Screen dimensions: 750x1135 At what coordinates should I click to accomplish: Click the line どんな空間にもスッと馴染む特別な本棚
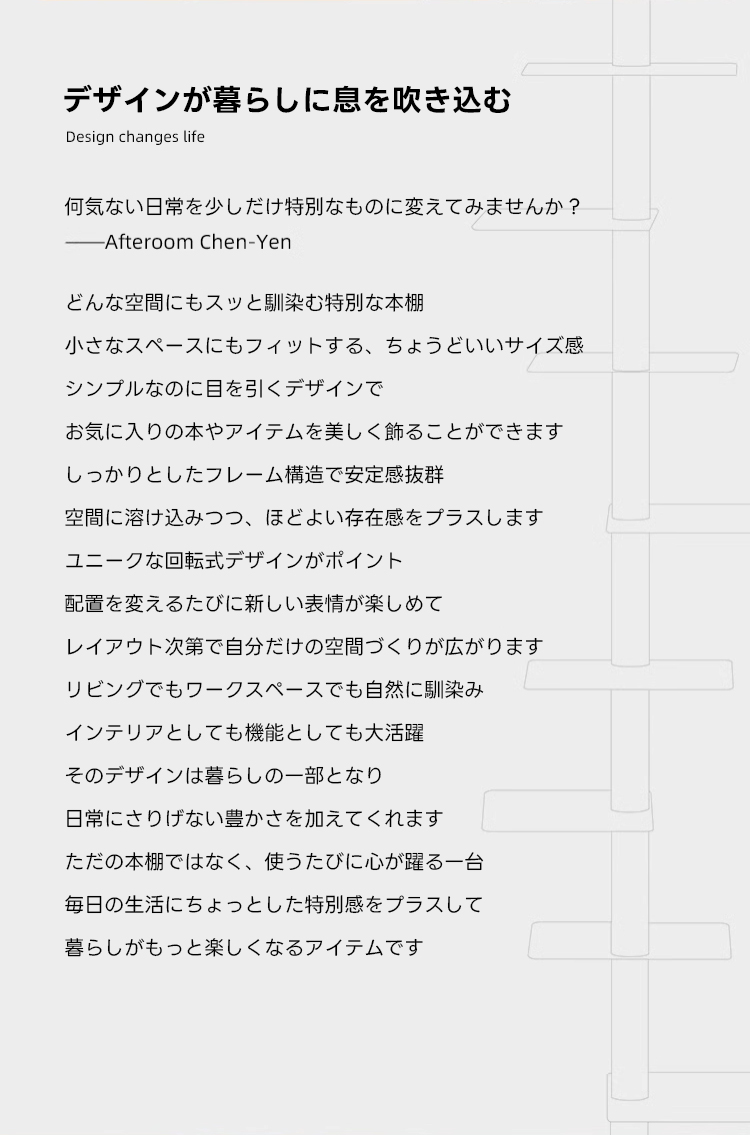(245, 303)
